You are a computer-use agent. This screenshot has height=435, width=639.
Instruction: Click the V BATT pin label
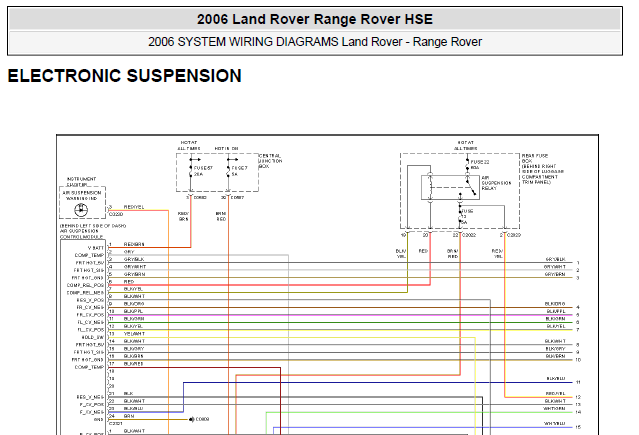[96, 248]
